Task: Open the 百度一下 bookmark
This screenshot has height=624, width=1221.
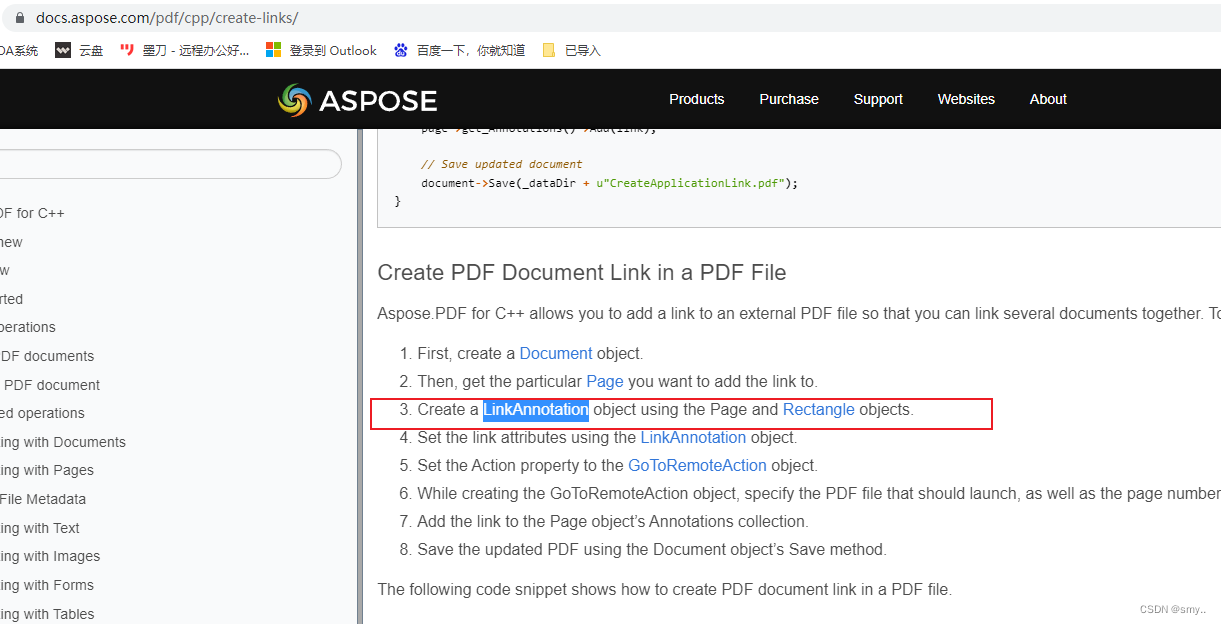Action: click(458, 50)
